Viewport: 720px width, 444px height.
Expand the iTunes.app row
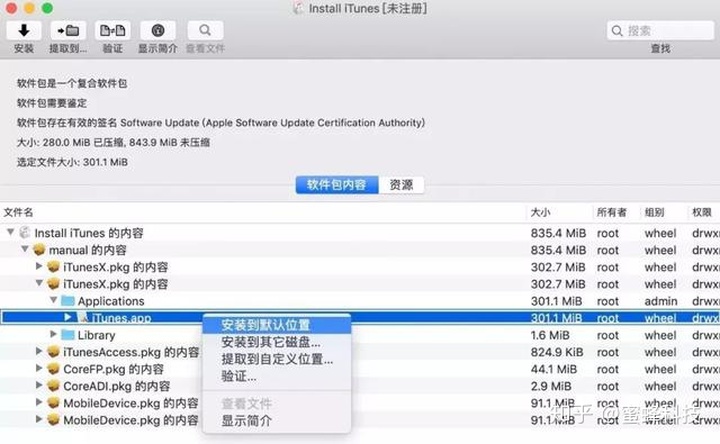click(68, 317)
